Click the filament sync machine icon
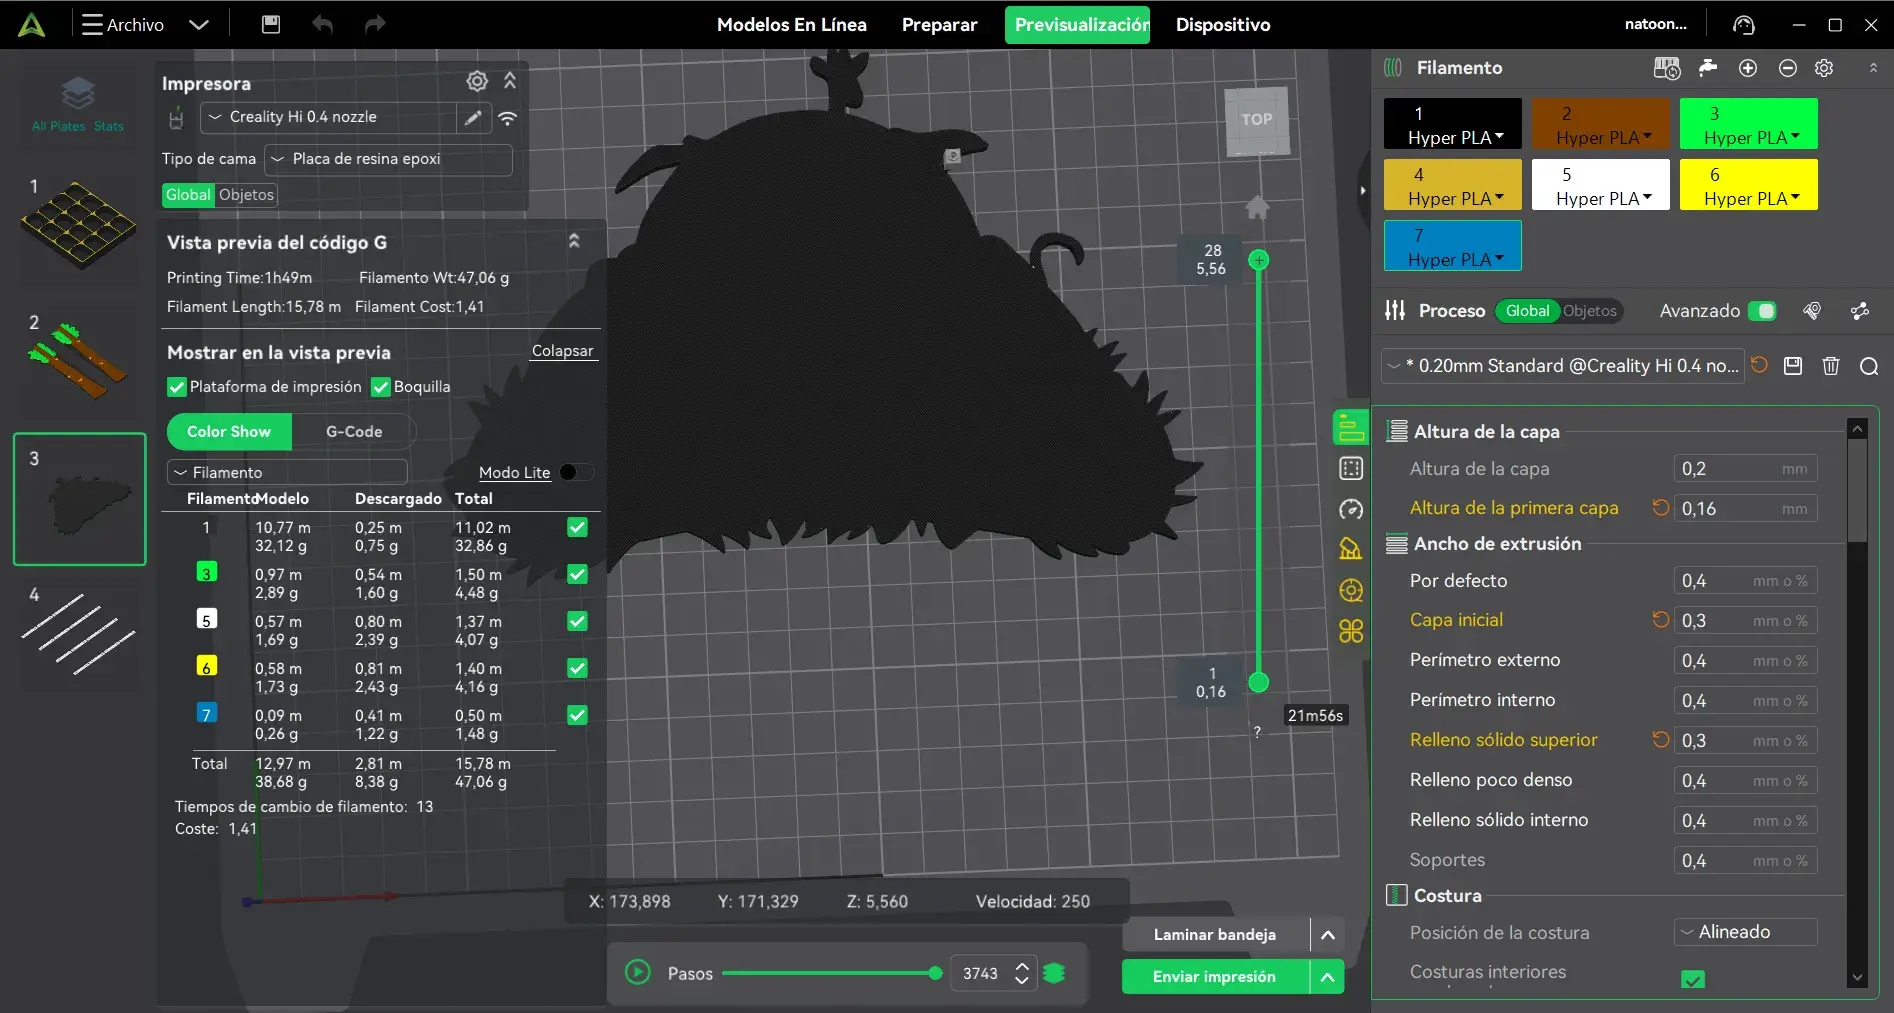1894x1013 pixels. (1667, 68)
